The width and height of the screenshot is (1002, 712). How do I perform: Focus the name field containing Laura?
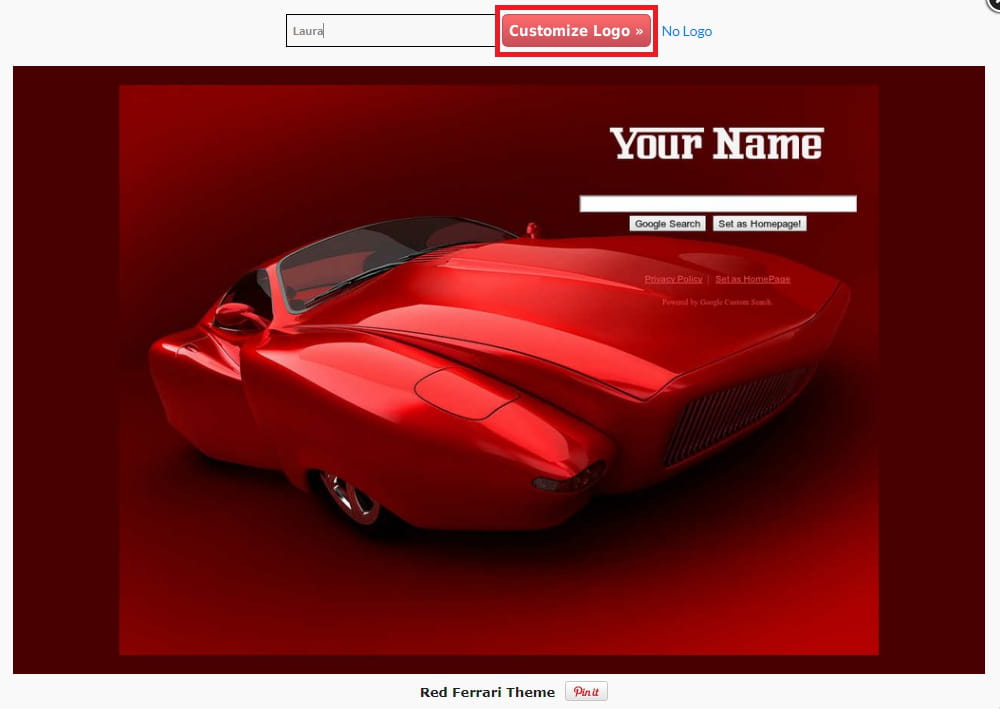coord(390,31)
